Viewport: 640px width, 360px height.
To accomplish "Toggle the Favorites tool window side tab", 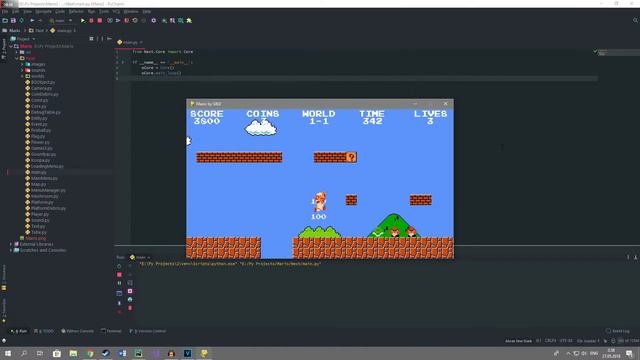I will coord(4,310).
